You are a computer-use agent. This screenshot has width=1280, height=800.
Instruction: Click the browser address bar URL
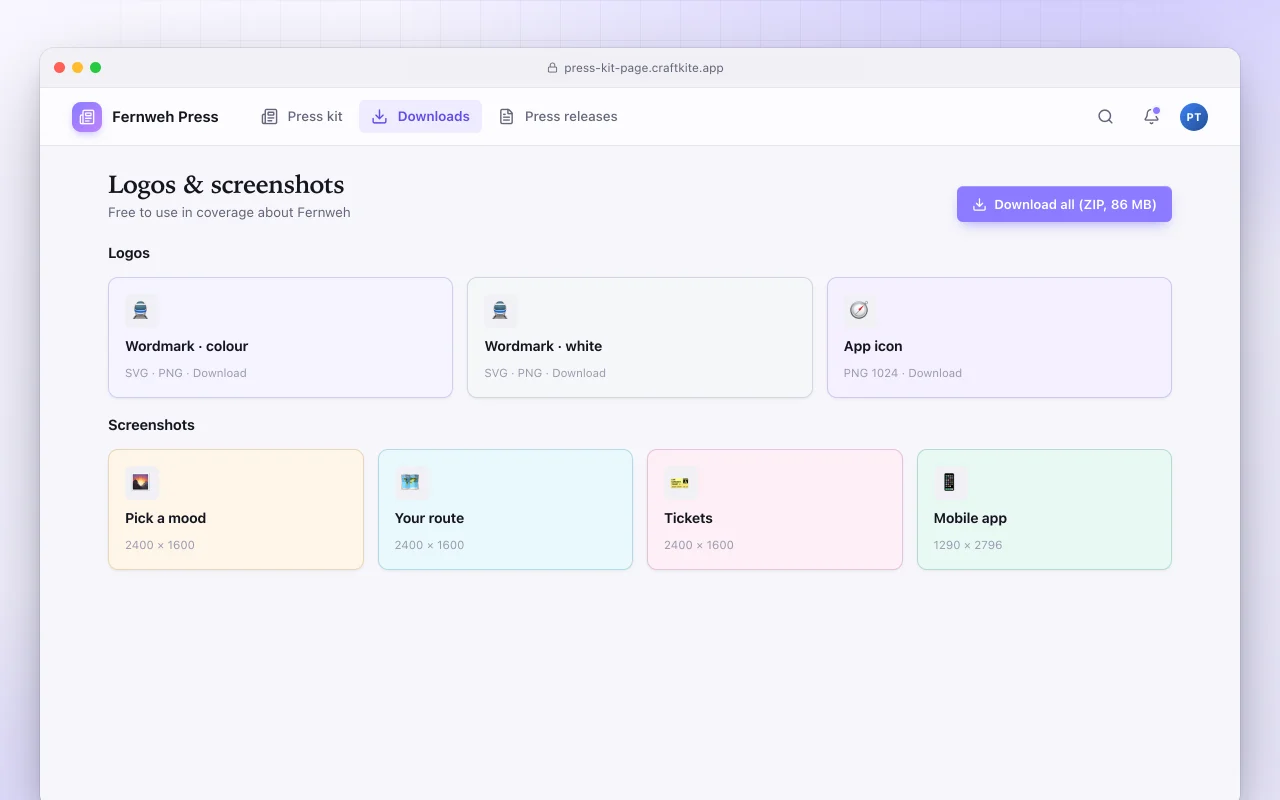tap(643, 68)
